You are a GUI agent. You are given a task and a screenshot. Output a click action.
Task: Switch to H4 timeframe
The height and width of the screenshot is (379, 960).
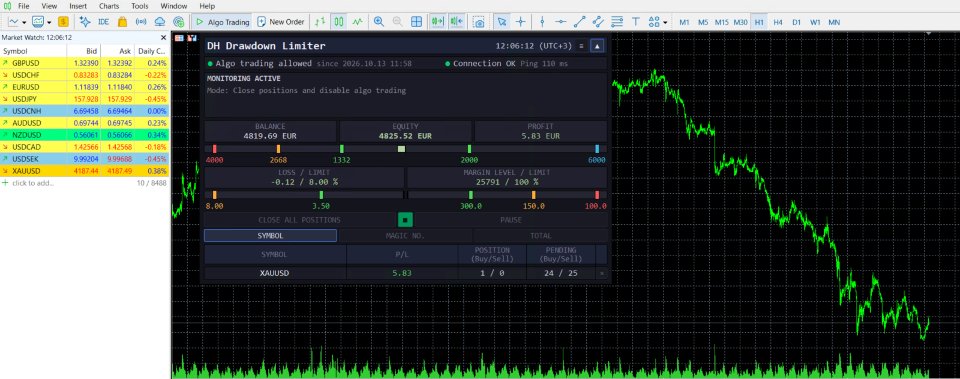pos(778,22)
